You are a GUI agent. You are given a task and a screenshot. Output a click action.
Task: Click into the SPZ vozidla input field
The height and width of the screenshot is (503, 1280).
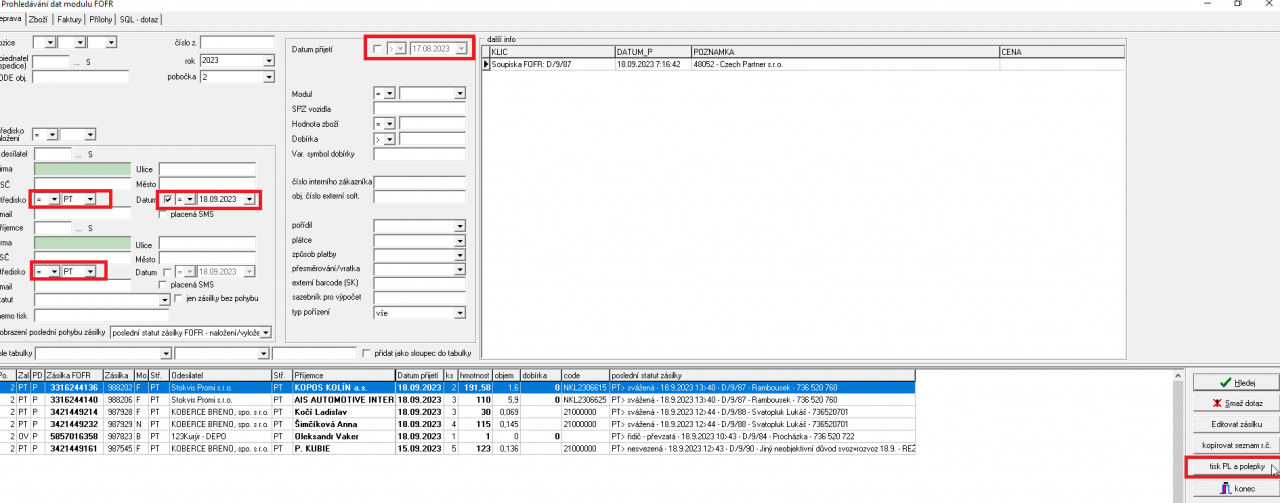[421, 108]
